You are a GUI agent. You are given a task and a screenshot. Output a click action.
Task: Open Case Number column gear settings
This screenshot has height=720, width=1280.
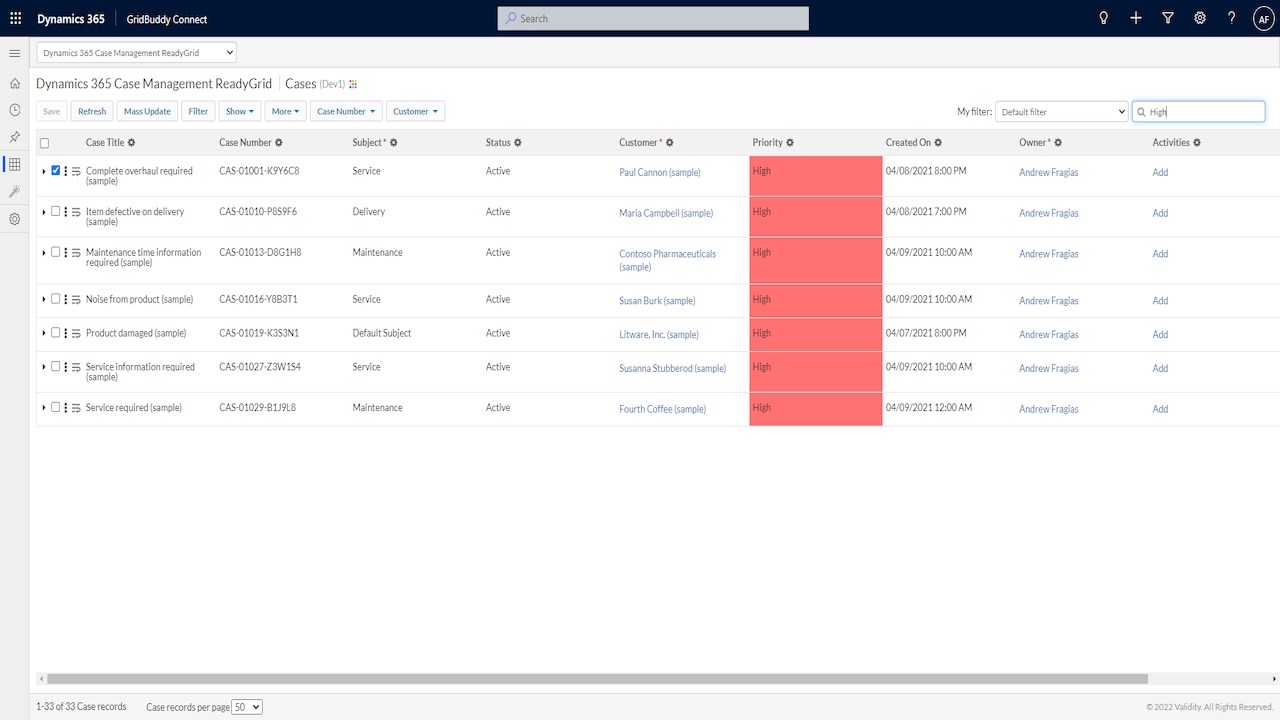(x=279, y=143)
